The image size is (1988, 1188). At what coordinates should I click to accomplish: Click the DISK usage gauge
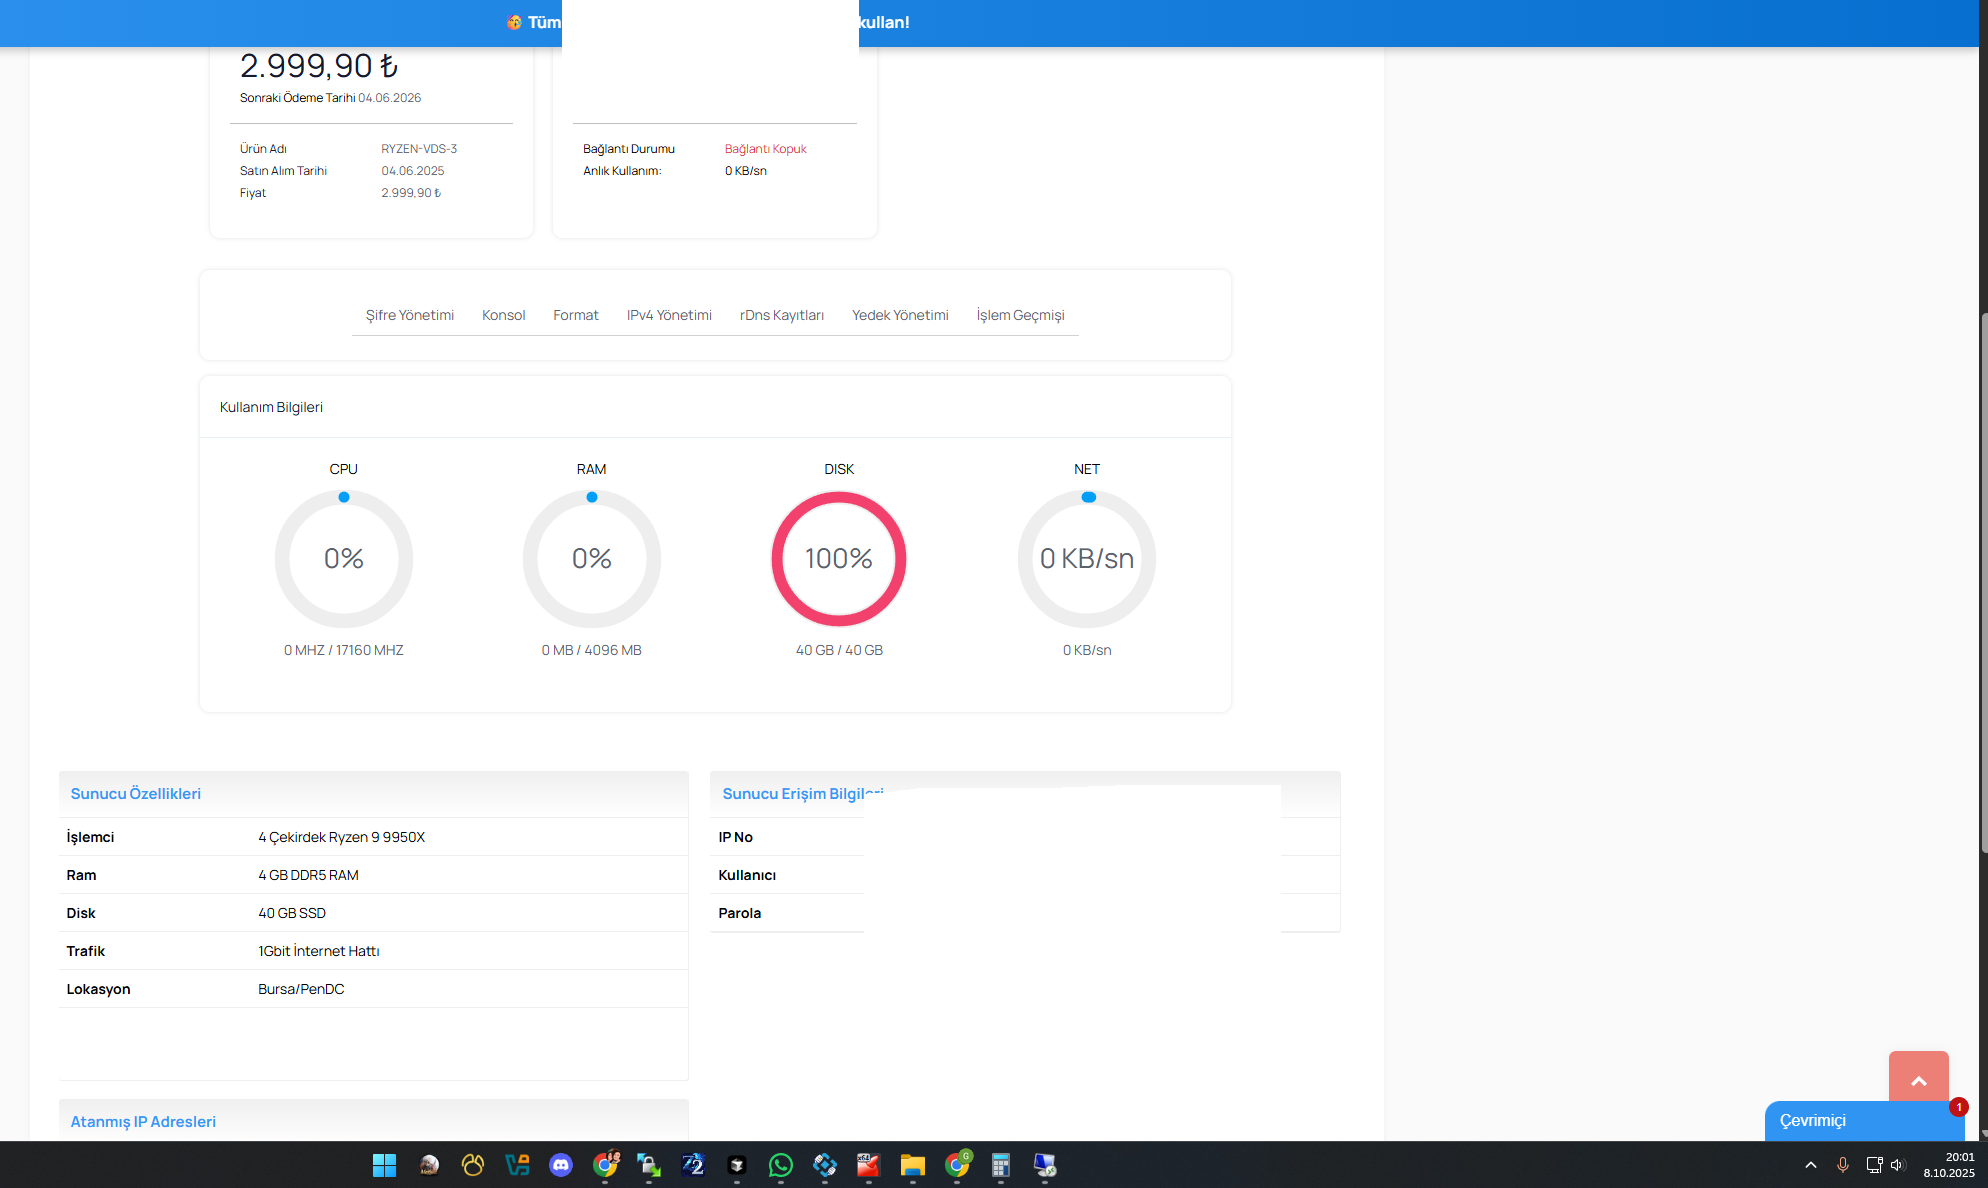tap(839, 559)
